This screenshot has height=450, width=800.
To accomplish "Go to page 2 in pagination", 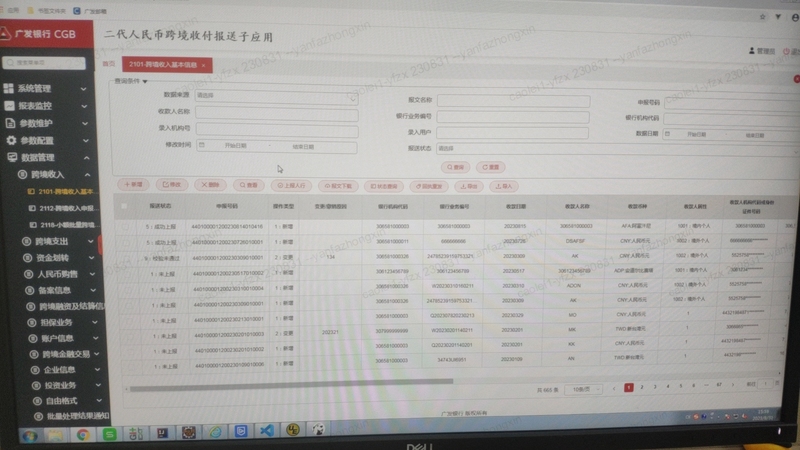I will (x=642, y=387).
